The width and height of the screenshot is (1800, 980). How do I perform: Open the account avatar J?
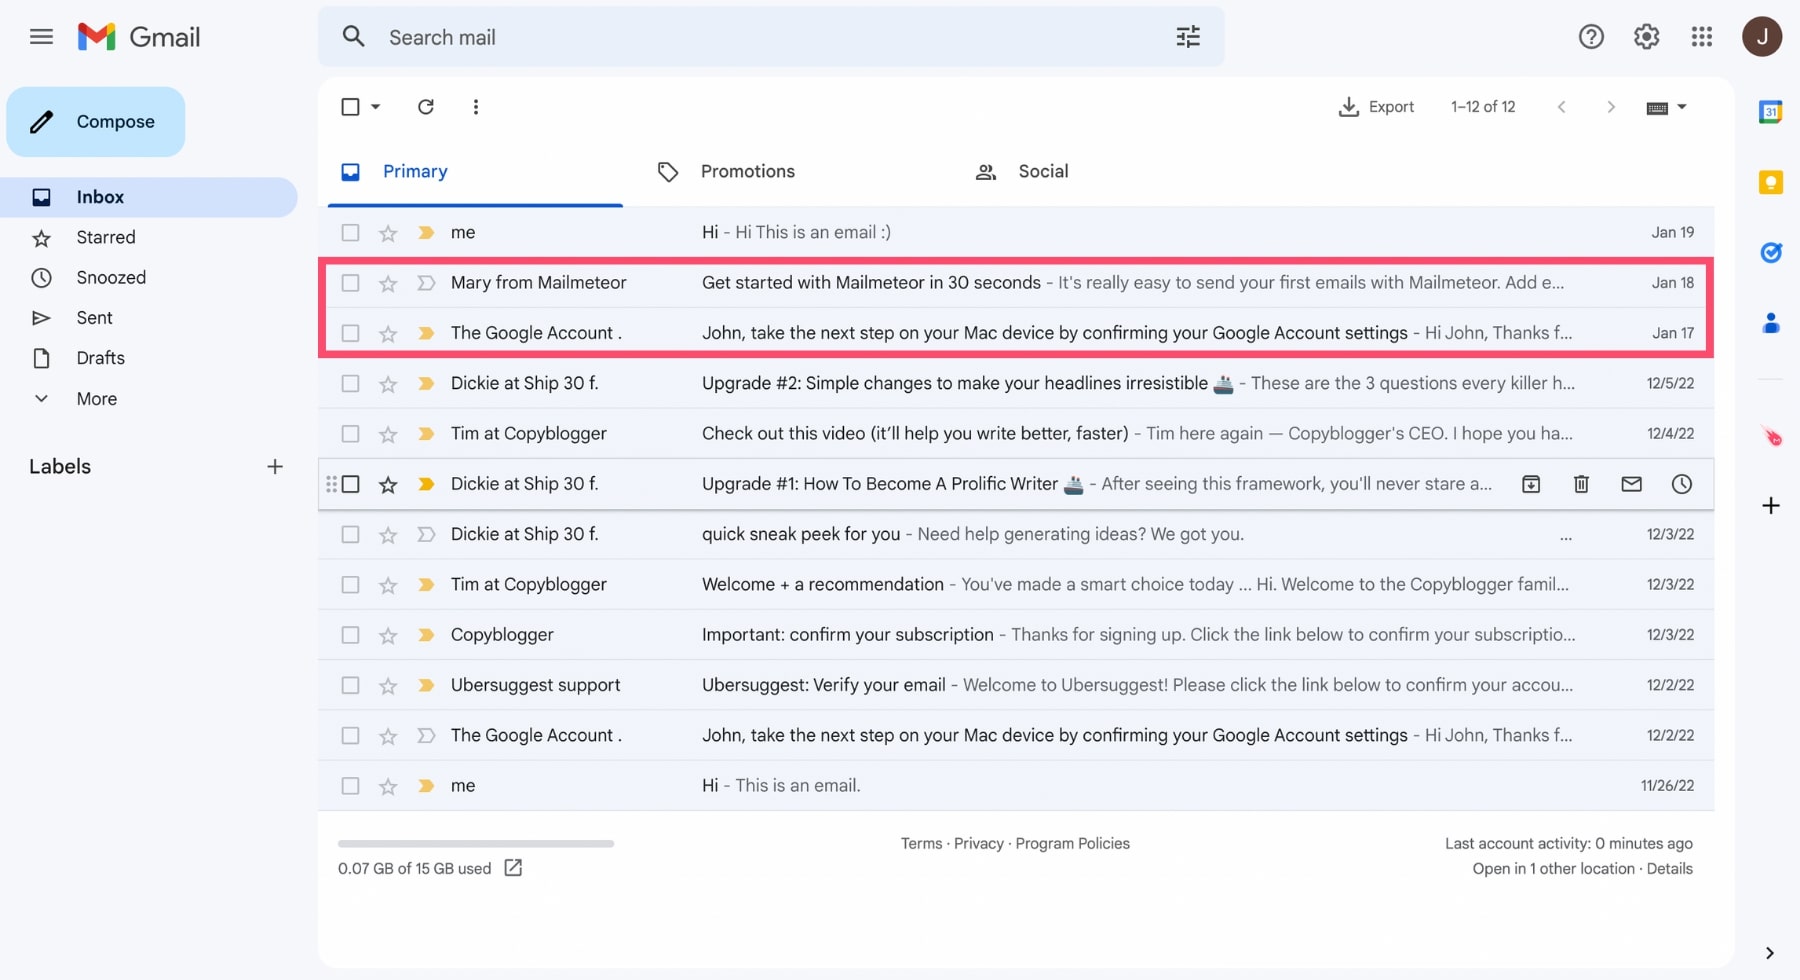click(1761, 37)
